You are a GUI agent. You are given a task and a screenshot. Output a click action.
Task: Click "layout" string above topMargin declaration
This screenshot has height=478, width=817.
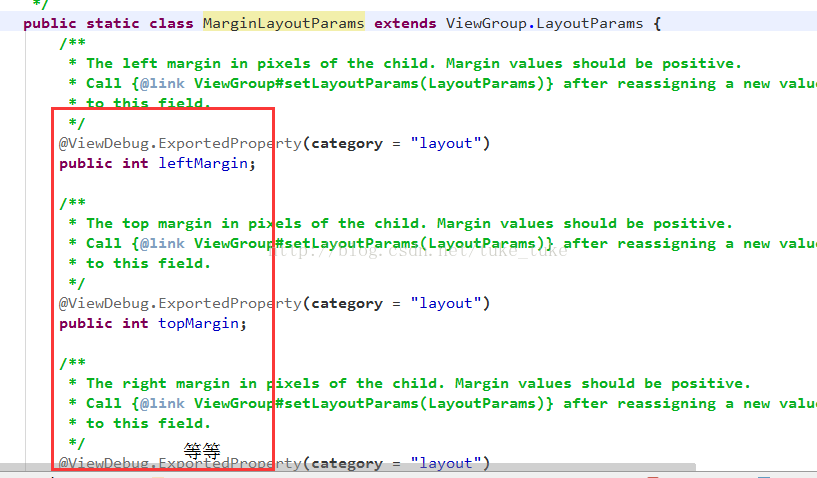445,303
